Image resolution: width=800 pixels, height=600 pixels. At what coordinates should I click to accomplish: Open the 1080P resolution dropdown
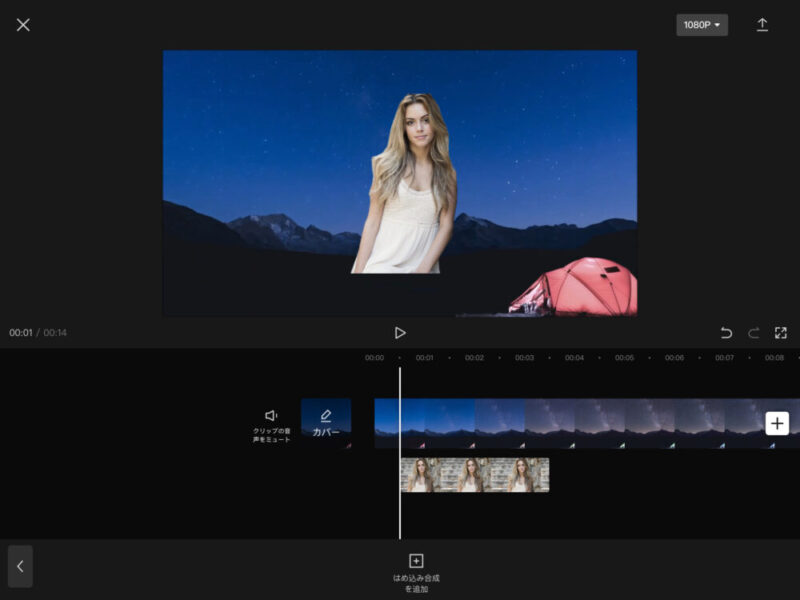click(x=702, y=25)
